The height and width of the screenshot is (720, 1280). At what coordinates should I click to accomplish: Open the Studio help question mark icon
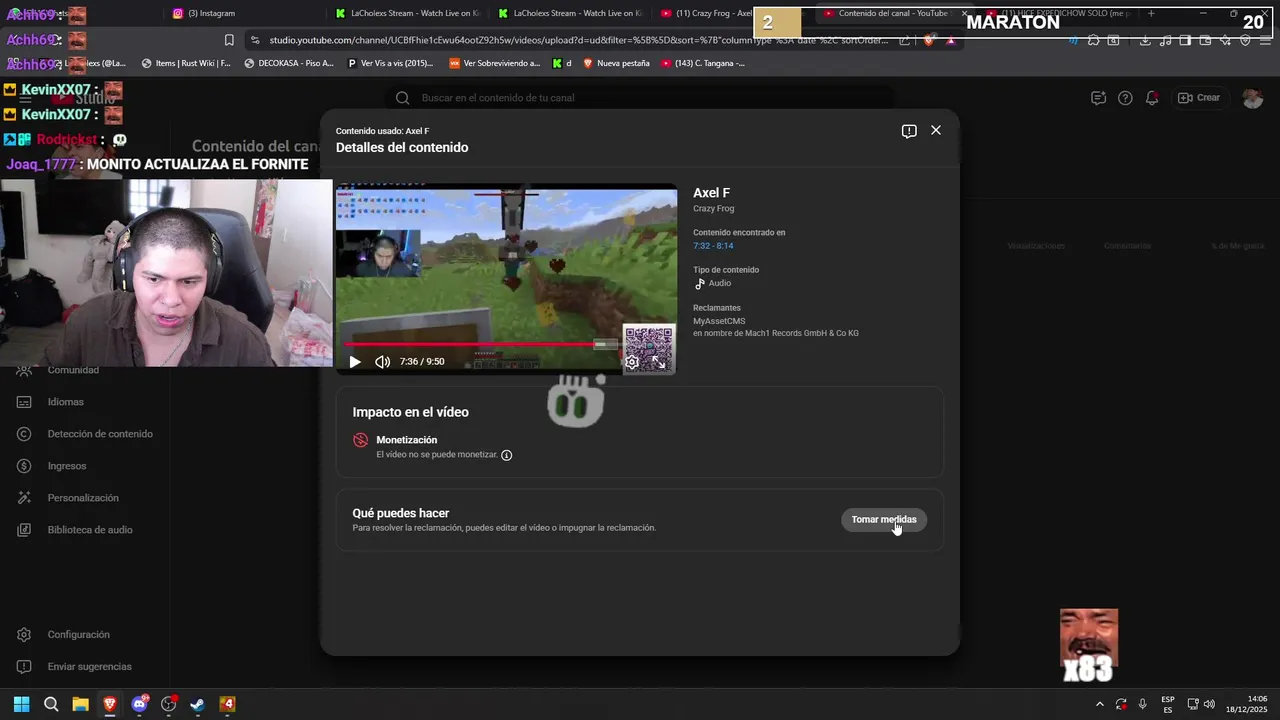1125,98
